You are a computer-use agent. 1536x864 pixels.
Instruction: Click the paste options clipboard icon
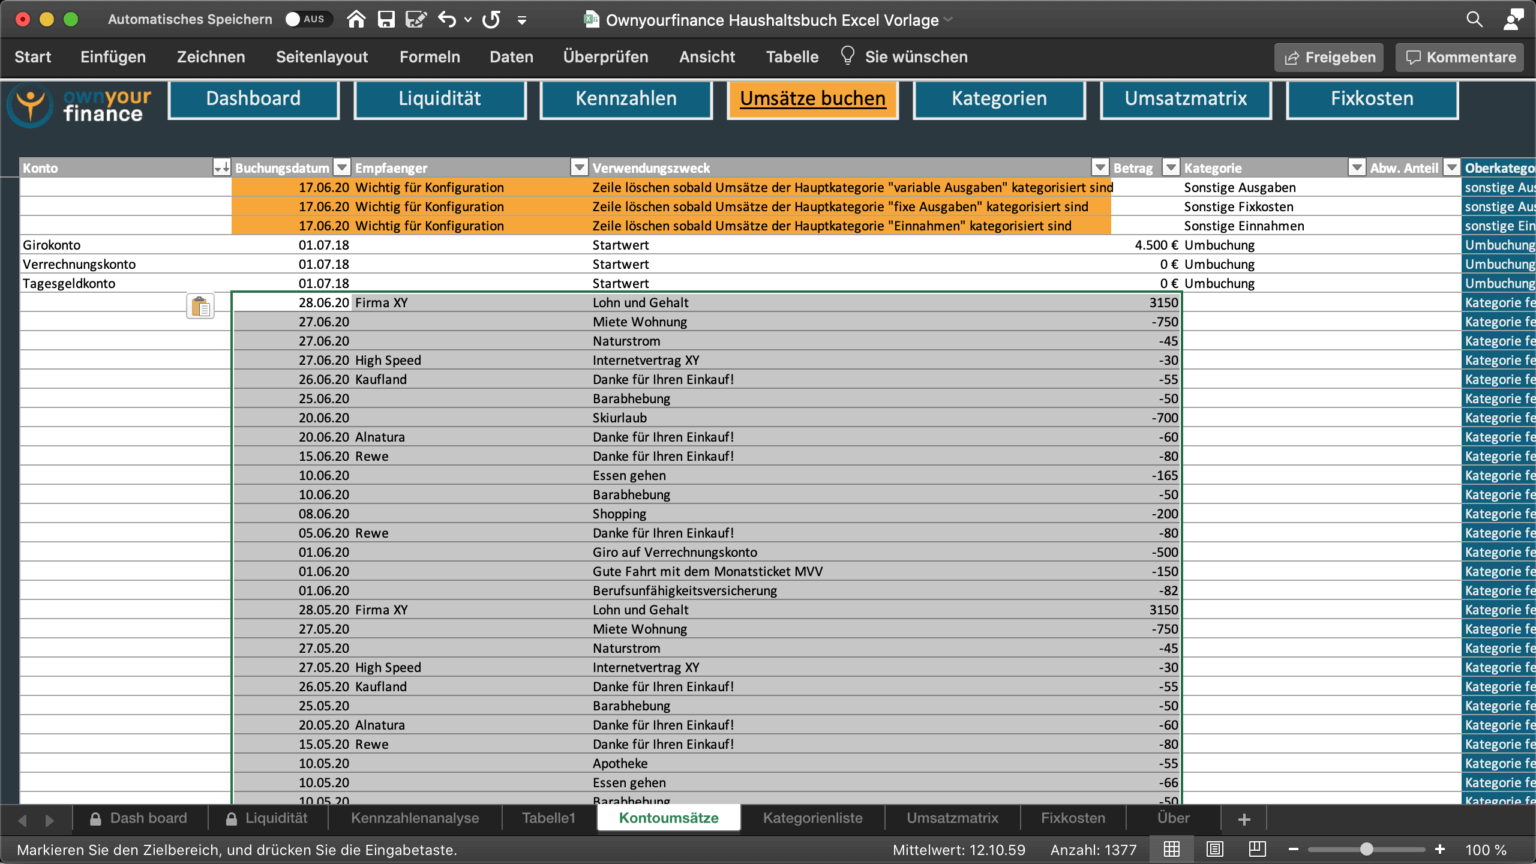tap(200, 306)
